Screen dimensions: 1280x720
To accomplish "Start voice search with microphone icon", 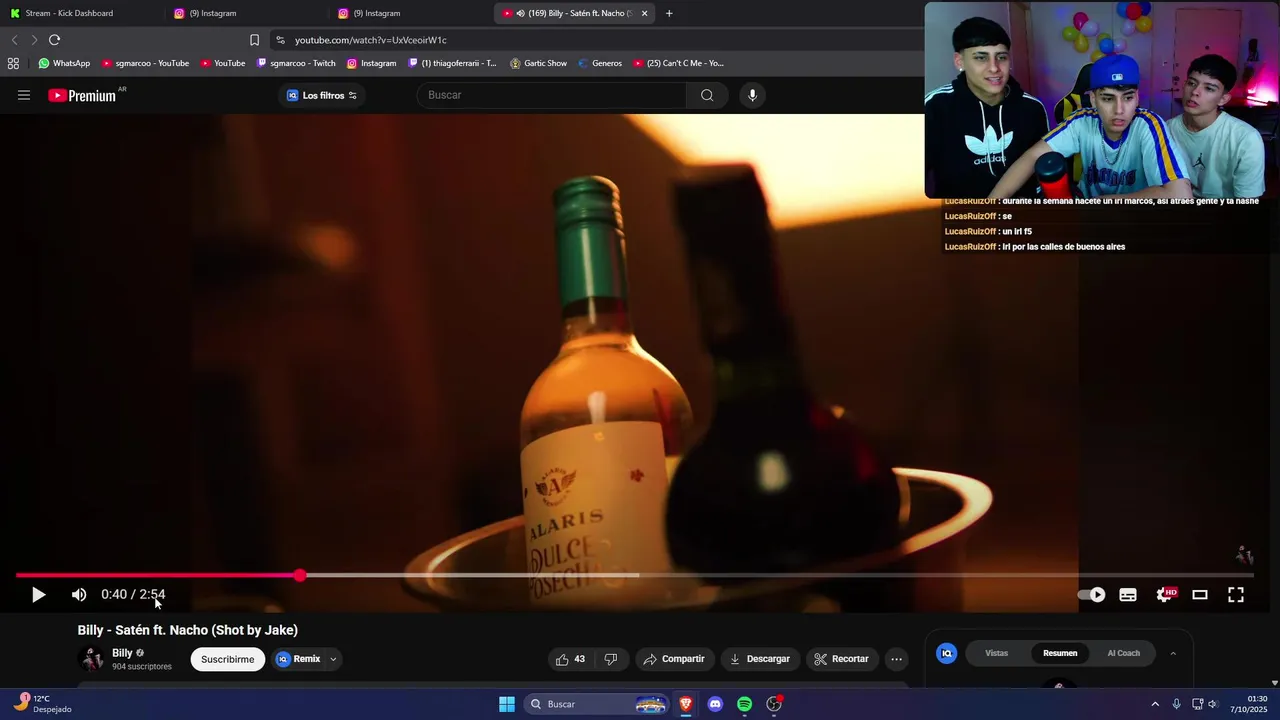I will pos(752,95).
